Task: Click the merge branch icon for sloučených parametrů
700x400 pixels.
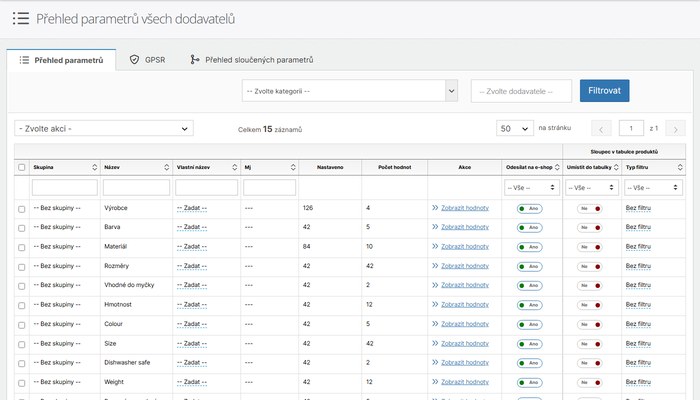Action: click(194, 59)
